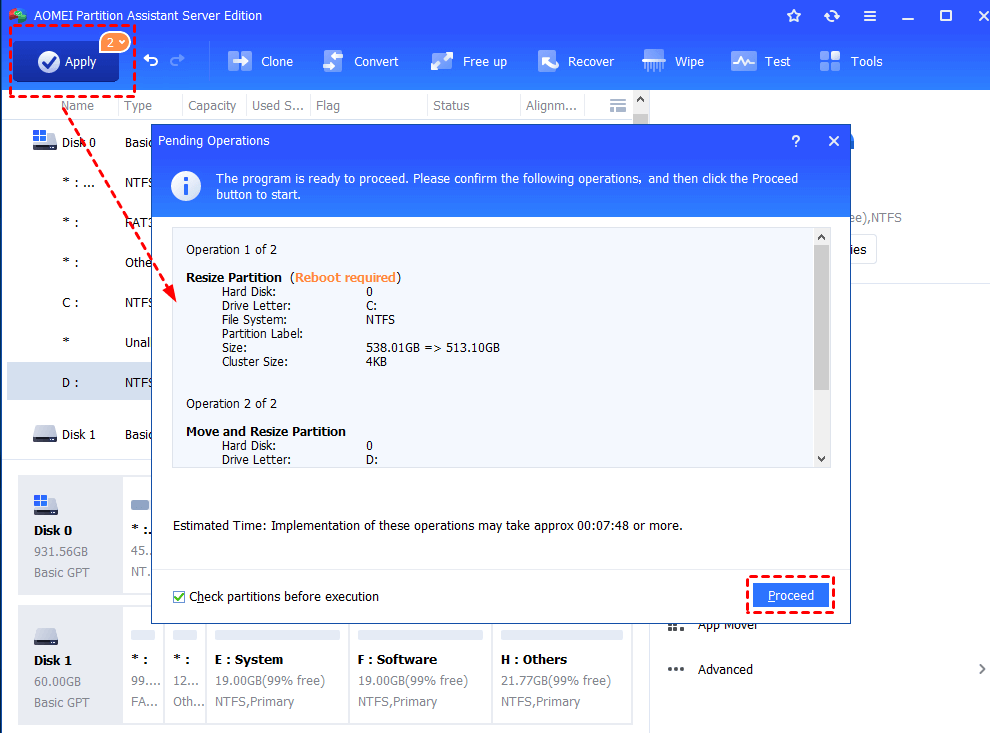Click the Undo arrow icon

tap(151, 61)
